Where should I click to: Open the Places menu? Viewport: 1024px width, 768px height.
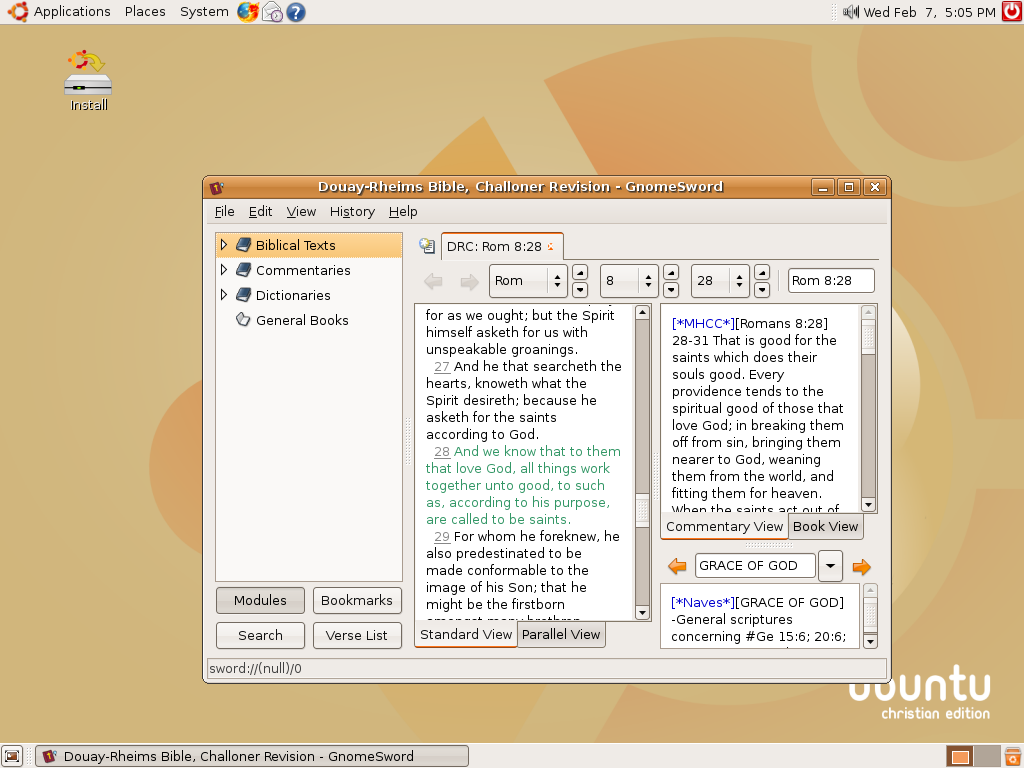click(x=145, y=12)
